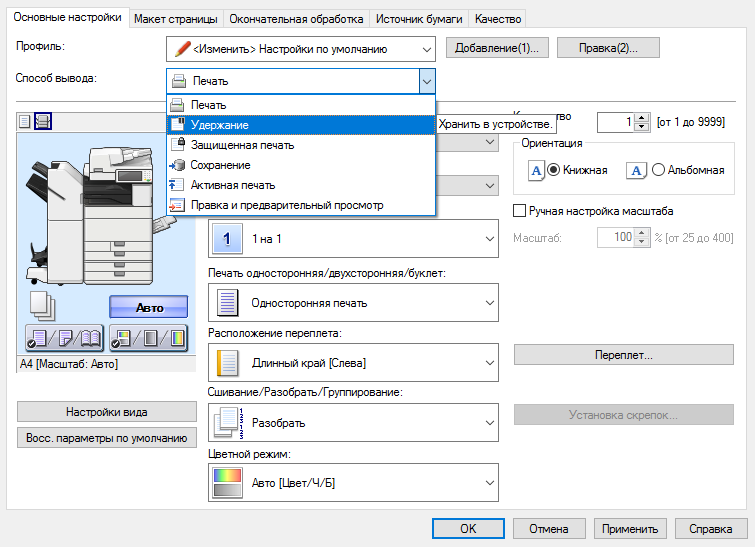Click the Масштаб up spinner arrow
The width and height of the screenshot is (755, 547).
(x=641, y=233)
